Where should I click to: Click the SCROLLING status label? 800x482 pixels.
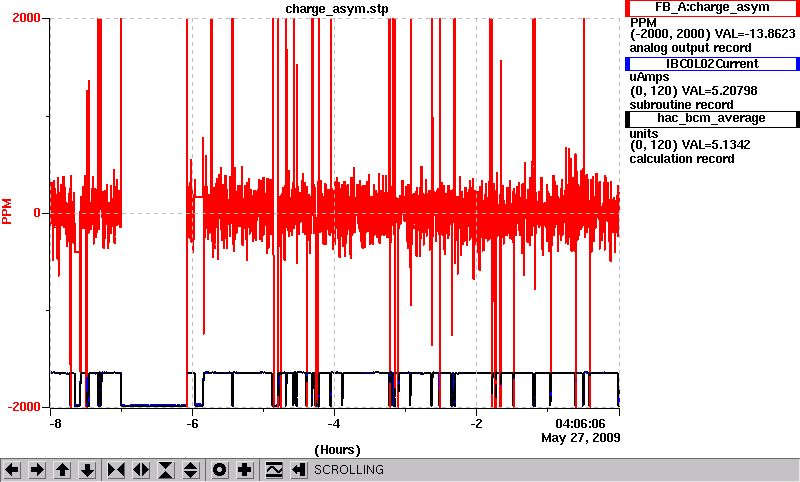(x=348, y=470)
